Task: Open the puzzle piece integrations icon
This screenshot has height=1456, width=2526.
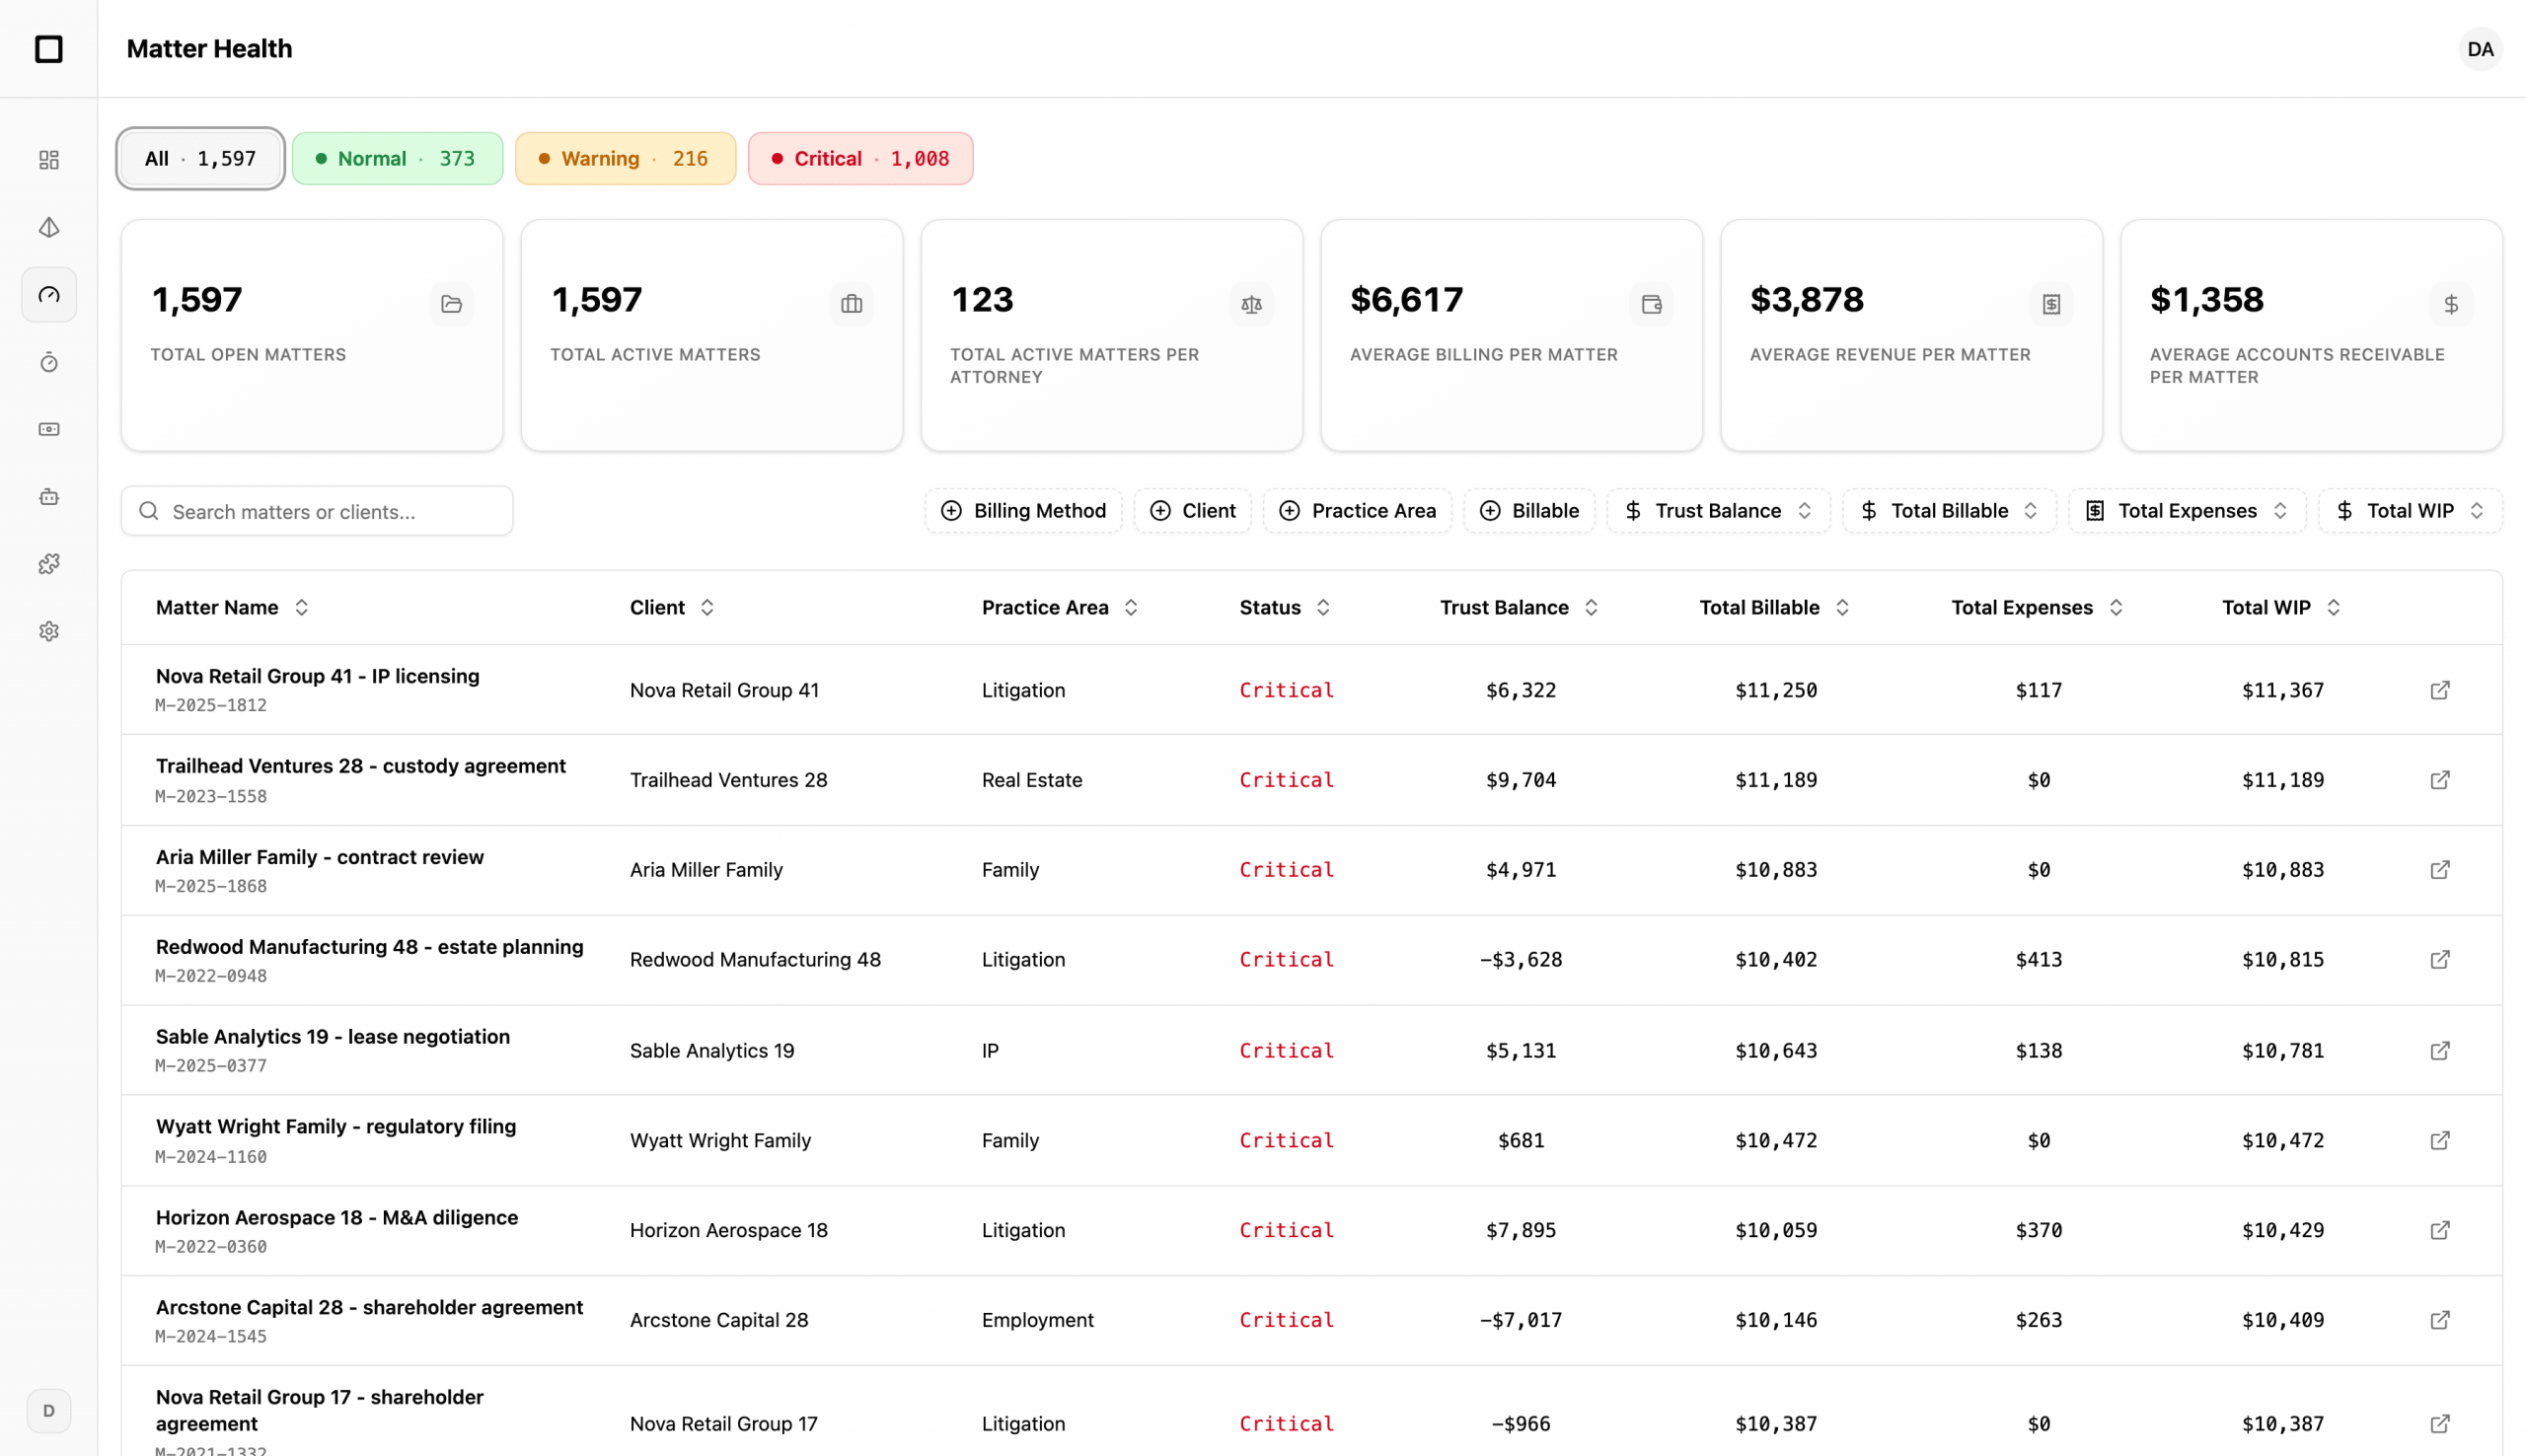Action: click(x=48, y=564)
